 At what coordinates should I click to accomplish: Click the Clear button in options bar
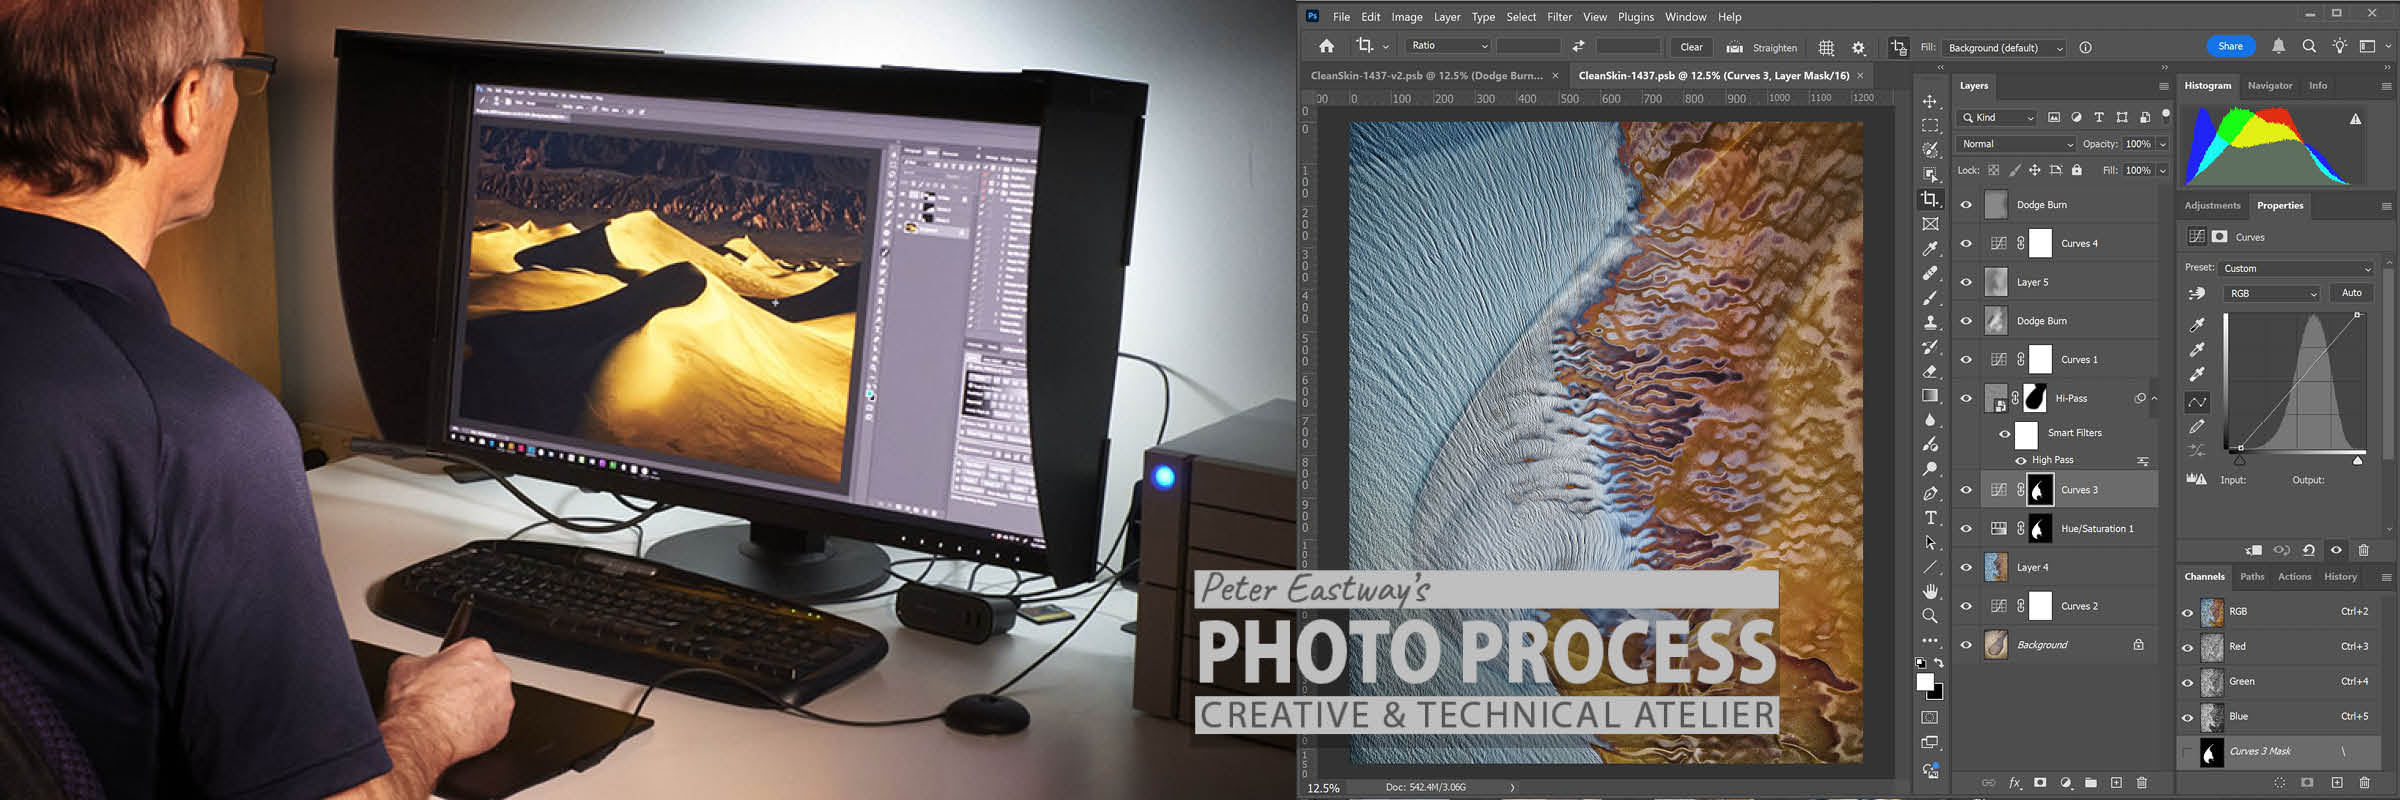1691,47
